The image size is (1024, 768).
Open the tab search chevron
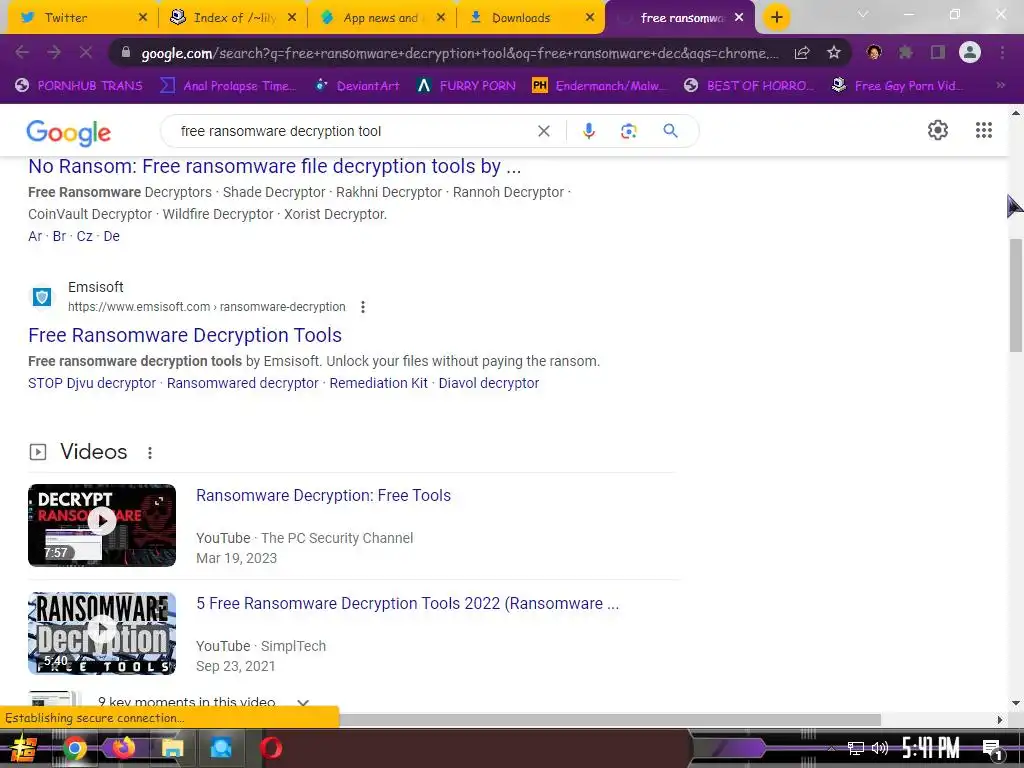[x=863, y=14]
